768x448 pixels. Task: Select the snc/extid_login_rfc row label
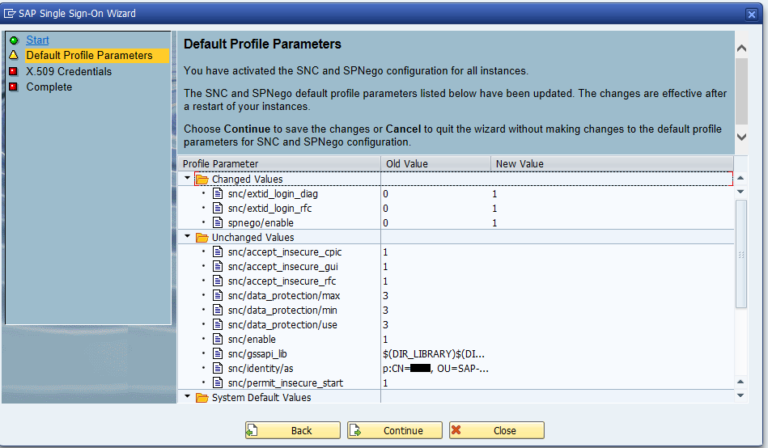tap(270, 209)
